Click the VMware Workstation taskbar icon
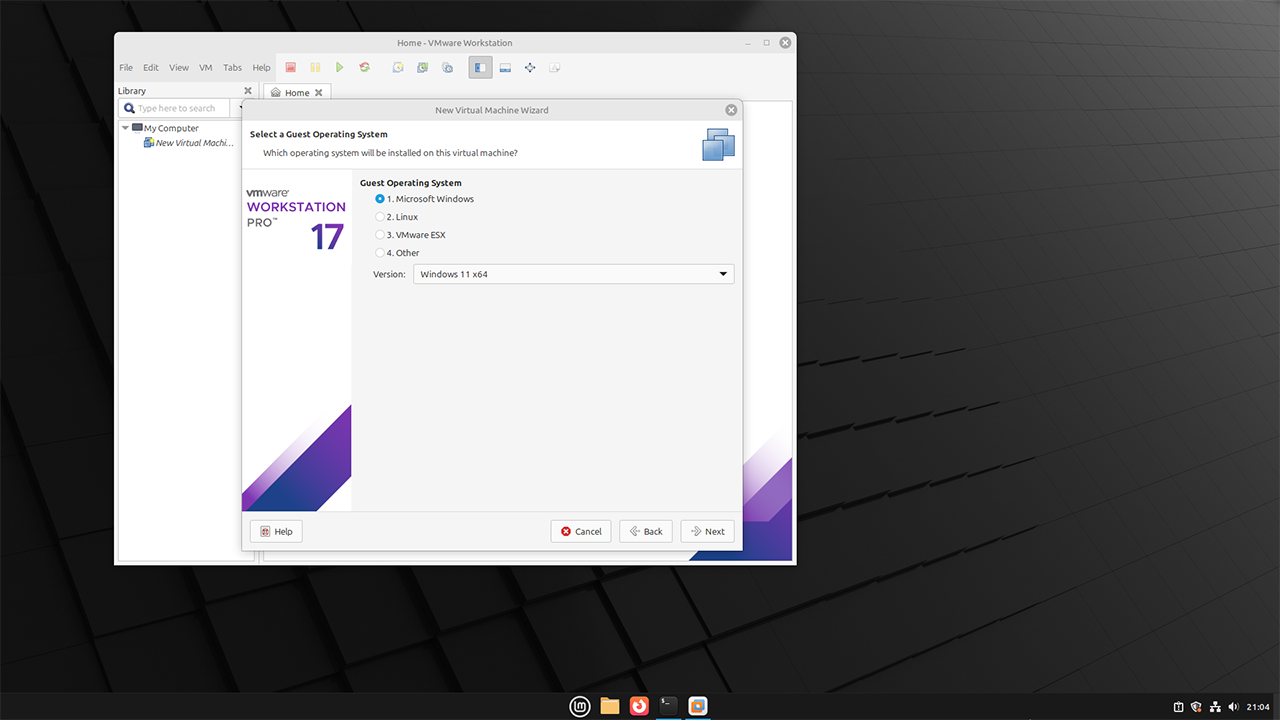Image resolution: width=1280 pixels, height=720 pixels. click(698, 706)
